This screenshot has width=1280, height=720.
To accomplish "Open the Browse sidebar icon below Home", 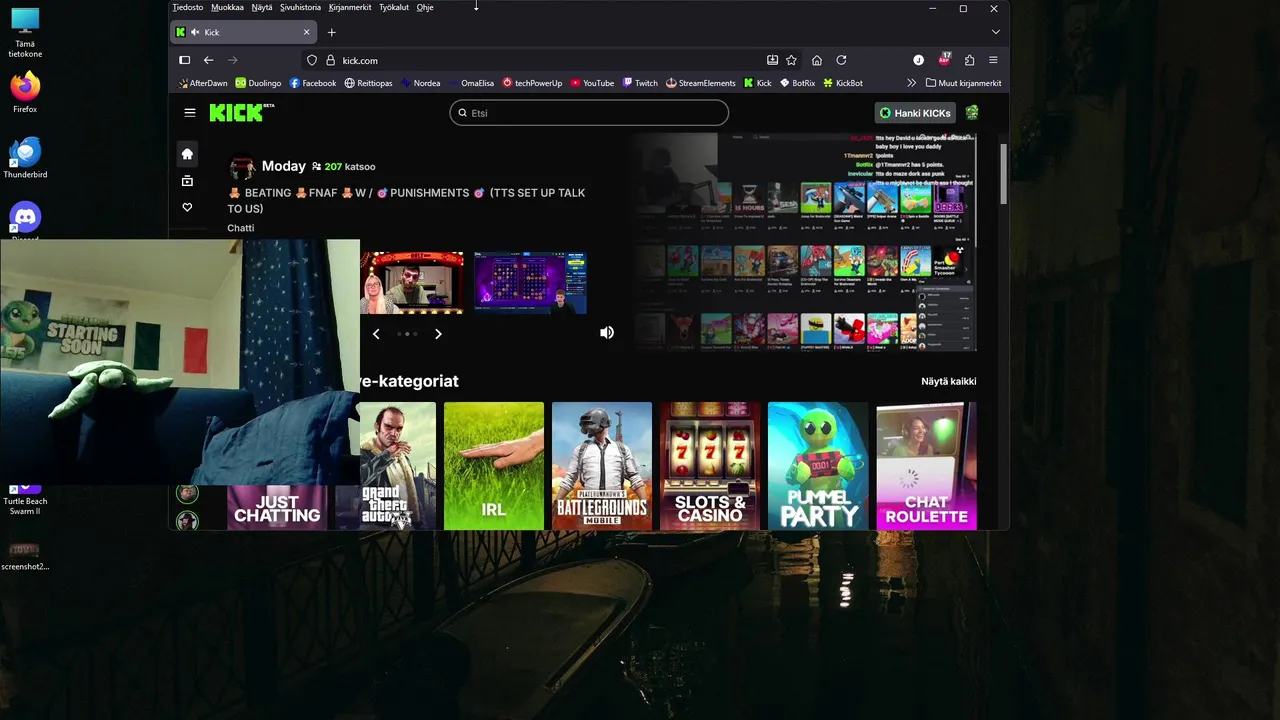I will [187, 181].
